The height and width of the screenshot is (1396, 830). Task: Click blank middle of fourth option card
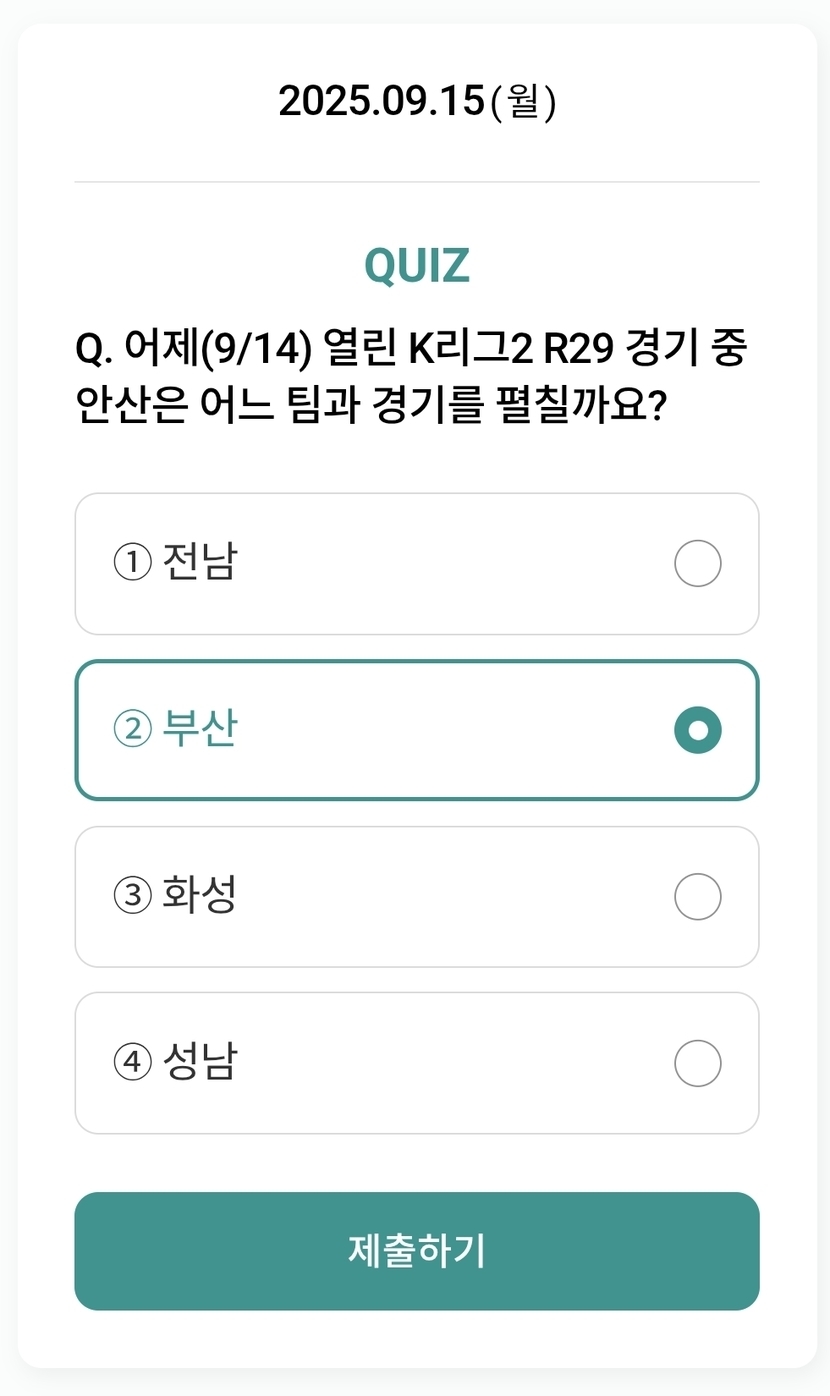[450, 1063]
